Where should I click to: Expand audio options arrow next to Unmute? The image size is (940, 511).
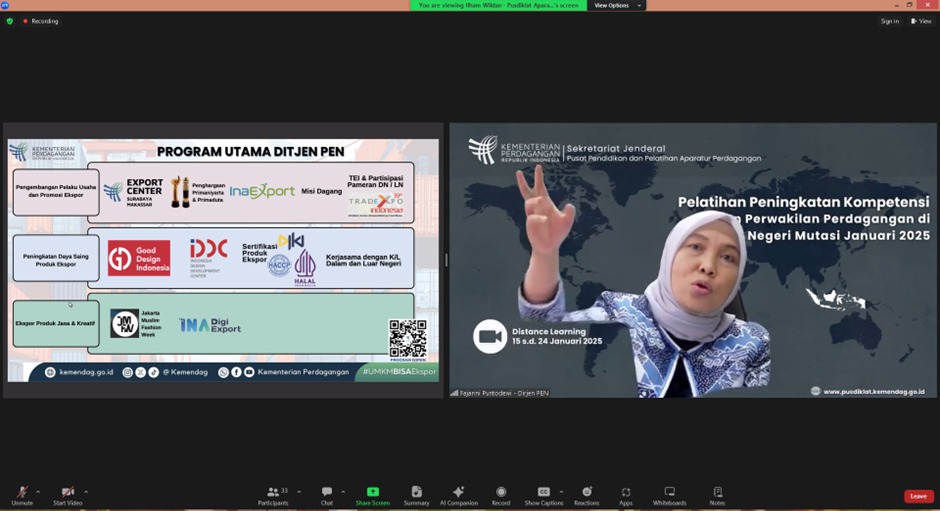coord(38,492)
